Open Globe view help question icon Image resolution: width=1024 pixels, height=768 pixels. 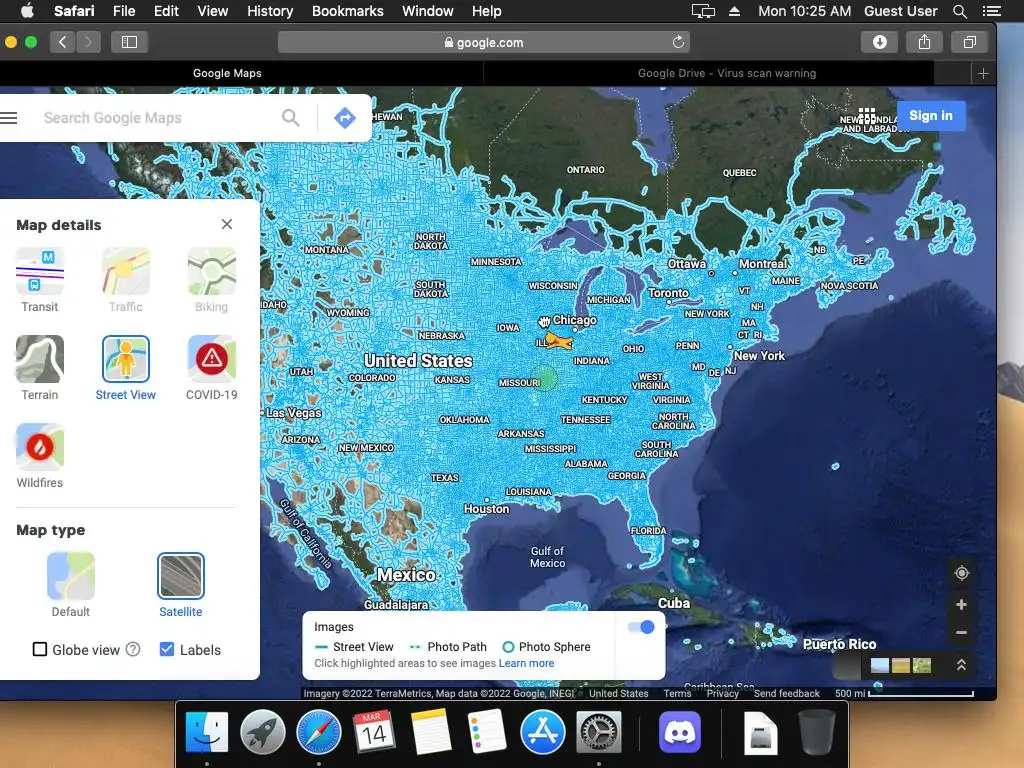pos(133,649)
